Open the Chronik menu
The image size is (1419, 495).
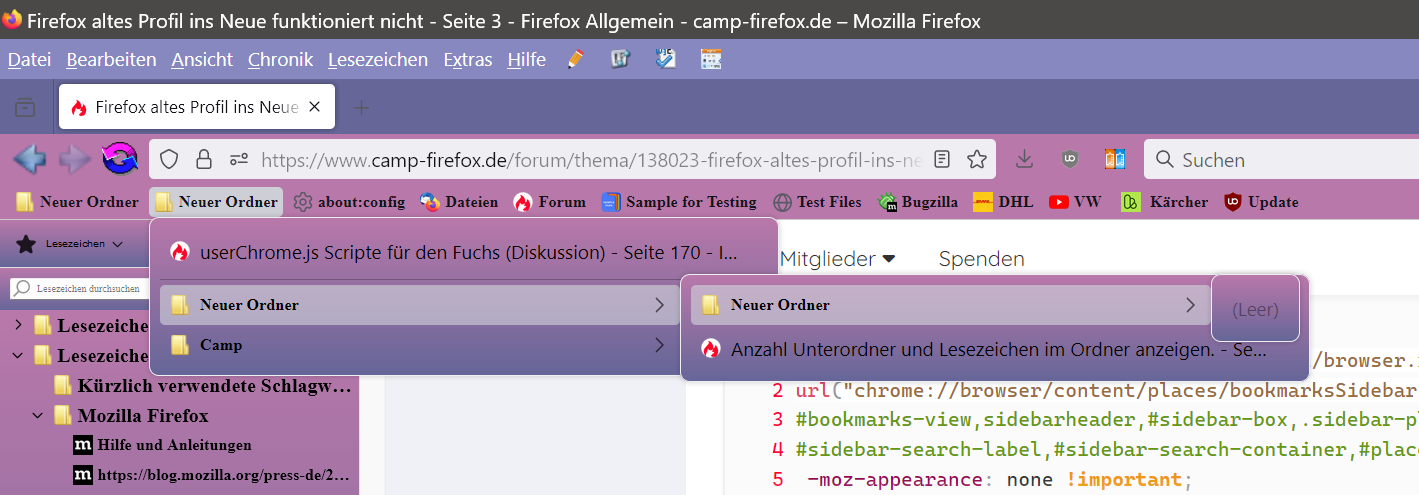pyautogui.click(x=280, y=60)
